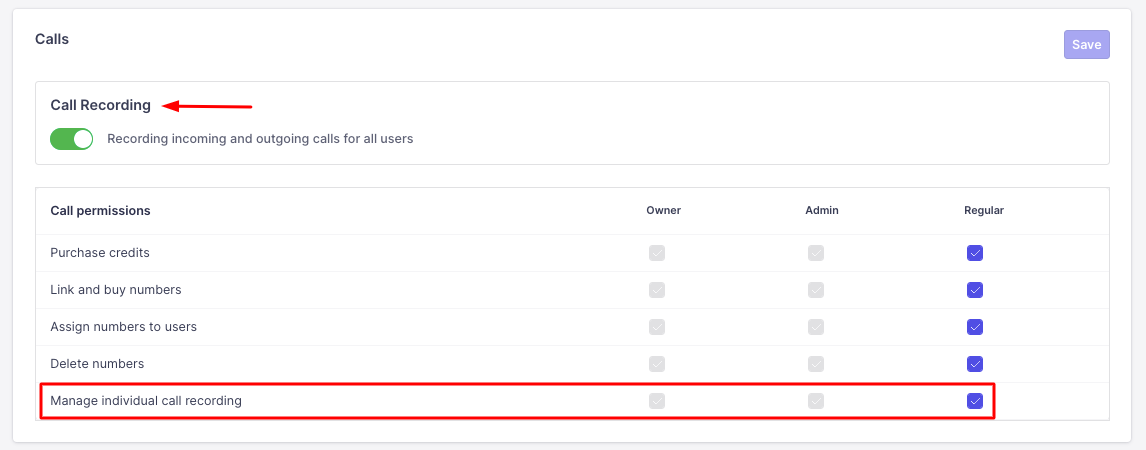Click the Regular column header

(983, 211)
